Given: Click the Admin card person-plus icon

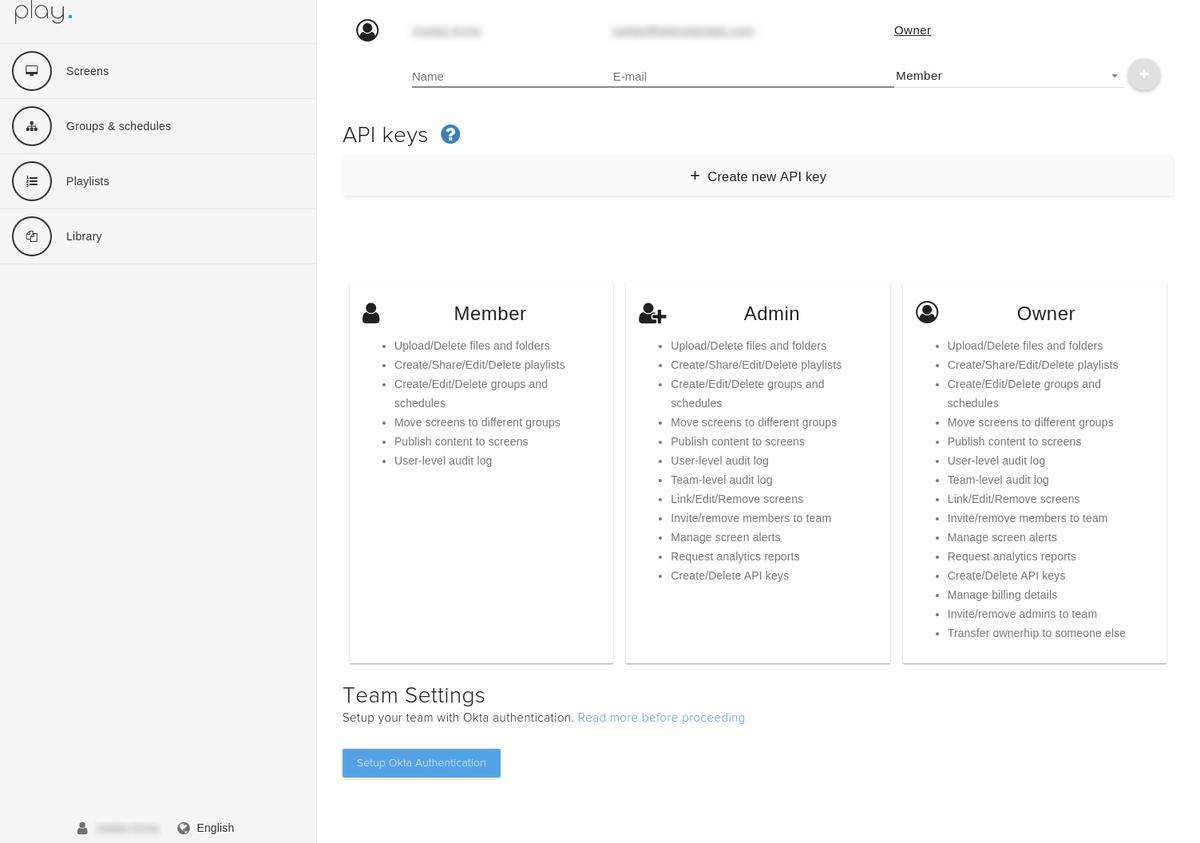Looking at the screenshot, I should click(x=652, y=314).
